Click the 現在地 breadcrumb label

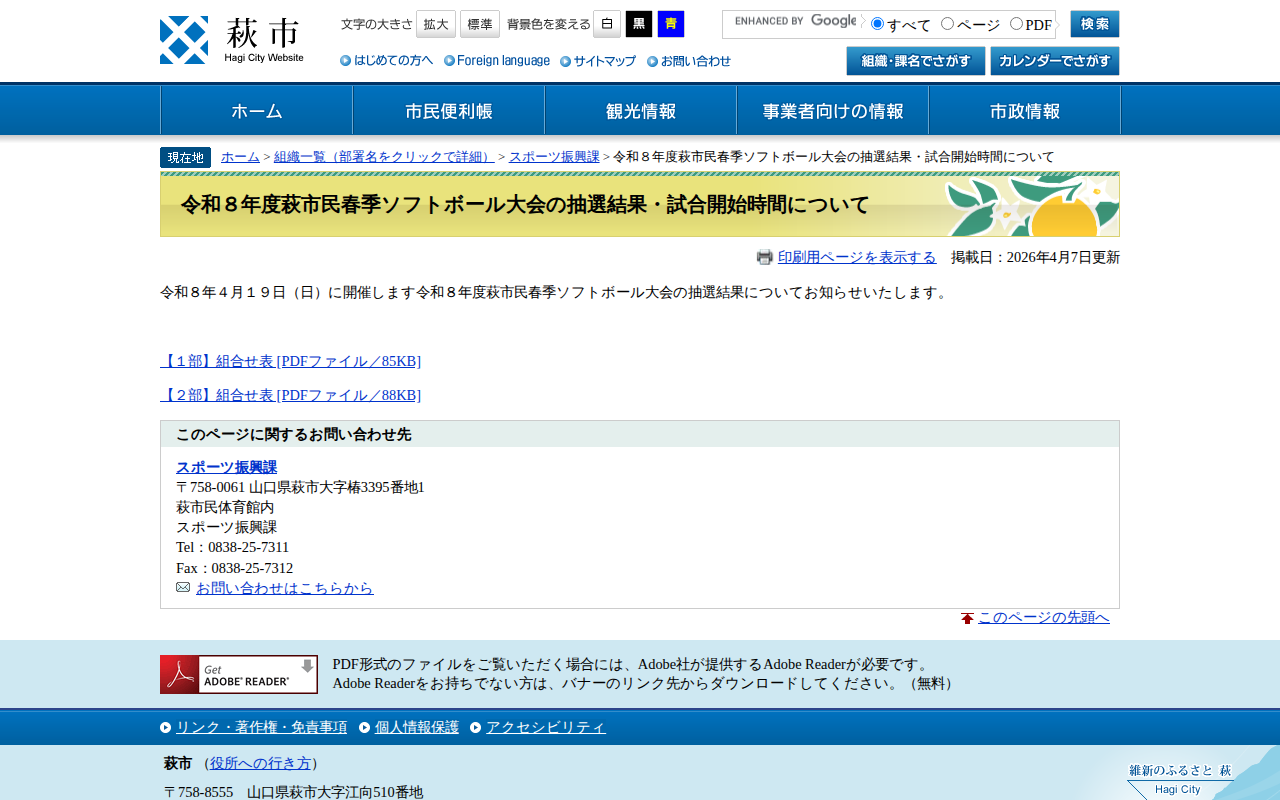pos(185,157)
